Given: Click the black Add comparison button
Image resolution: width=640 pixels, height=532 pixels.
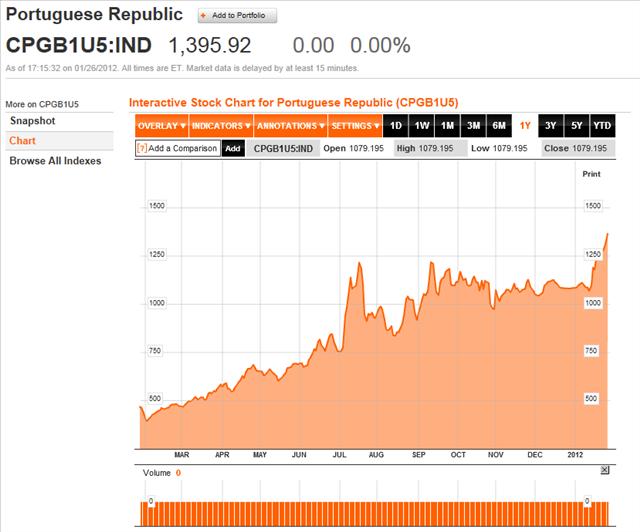Looking at the screenshot, I should coord(233,148).
